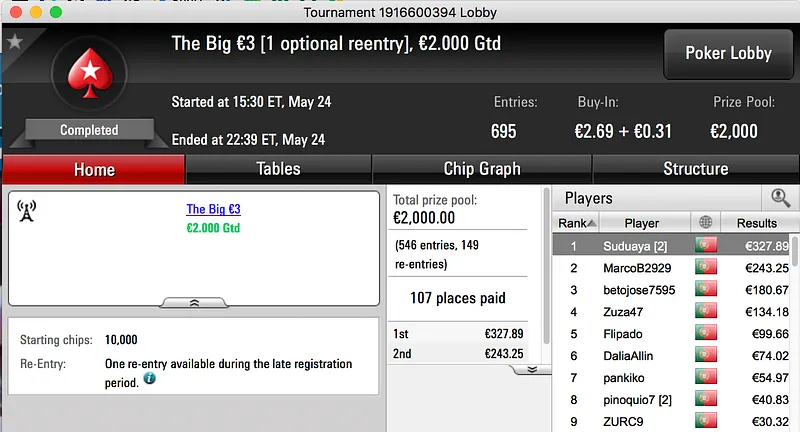Viewport: 800px width, 432px height.
Task: Sort players by Rank column
Action: (x=577, y=223)
